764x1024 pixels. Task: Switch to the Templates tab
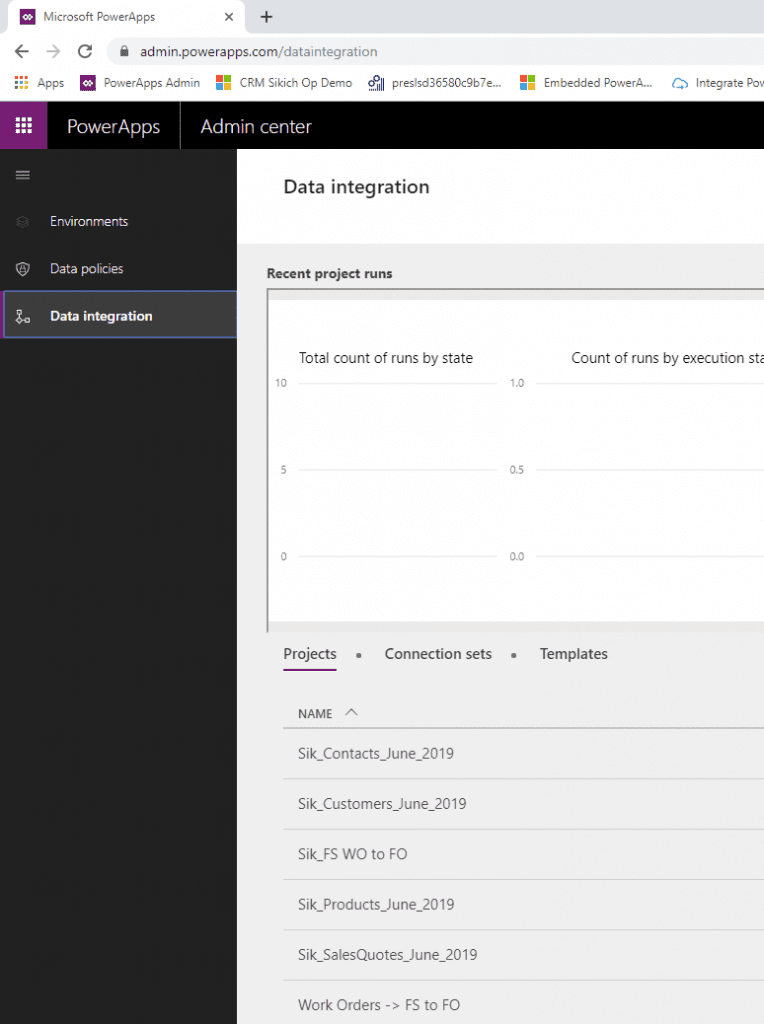pyautogui.click(x=573, y=654)
